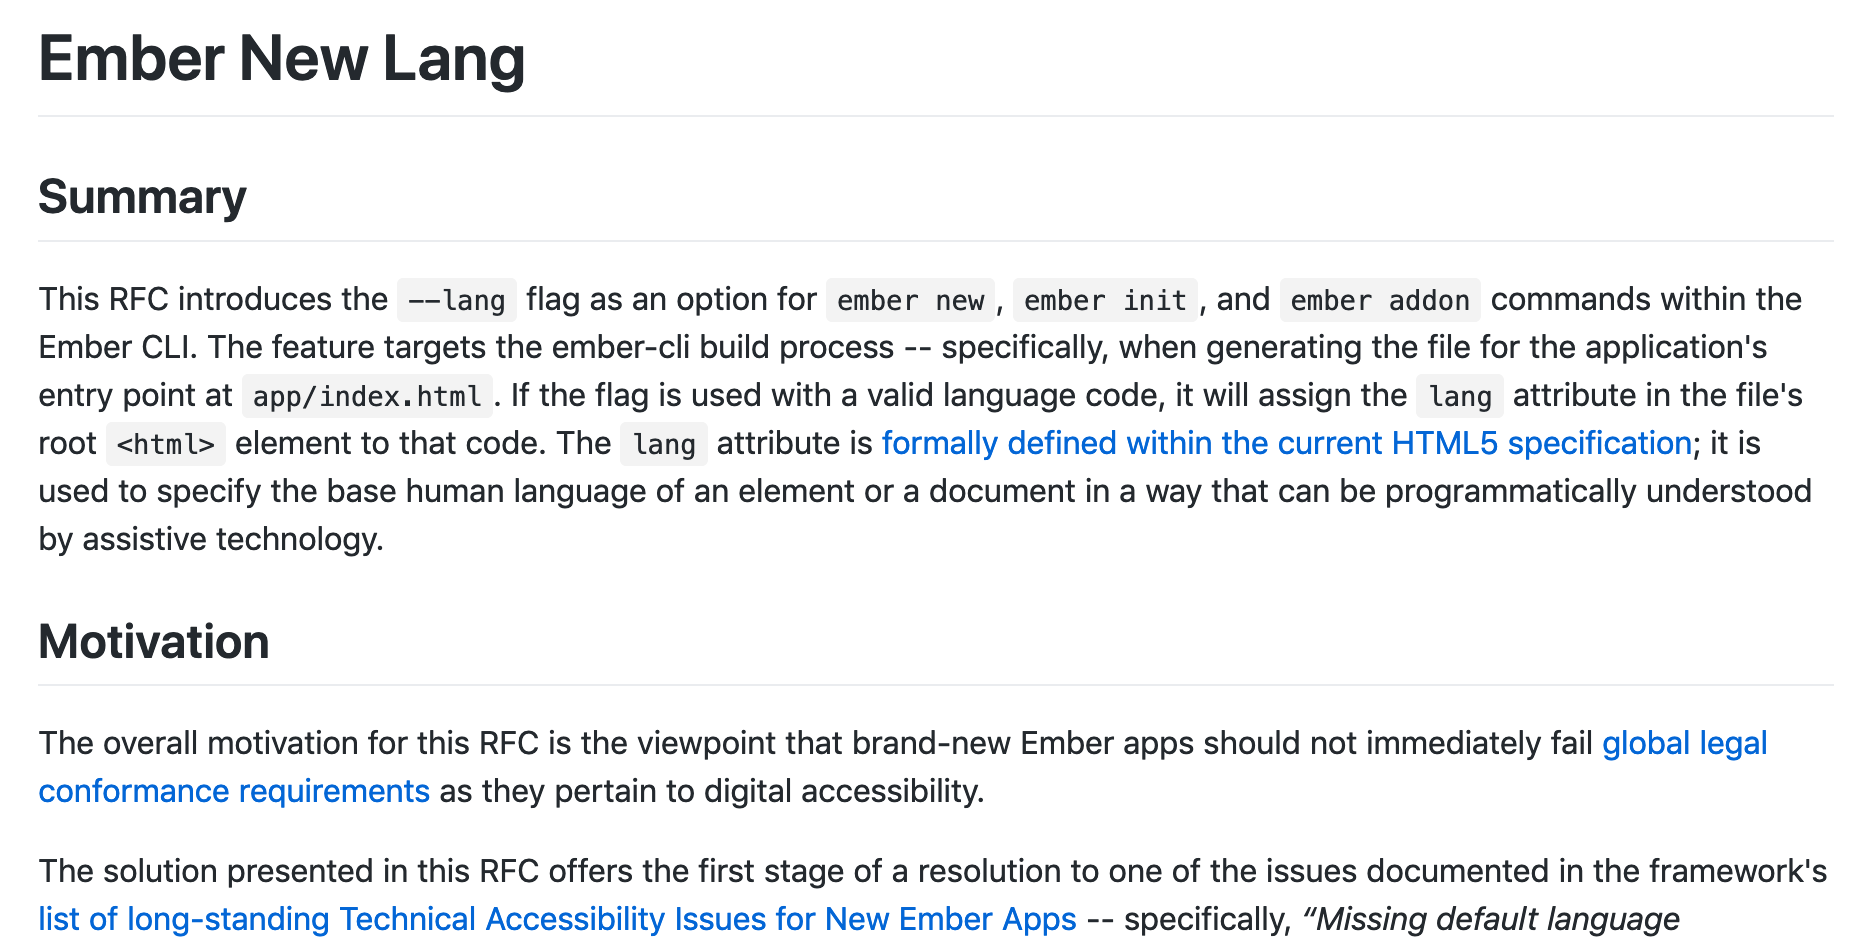This screenshot has height=938, width=1858.
Task: Click the "app/index.html" code path
Action: pyautogui.click(x=367, y=396)
